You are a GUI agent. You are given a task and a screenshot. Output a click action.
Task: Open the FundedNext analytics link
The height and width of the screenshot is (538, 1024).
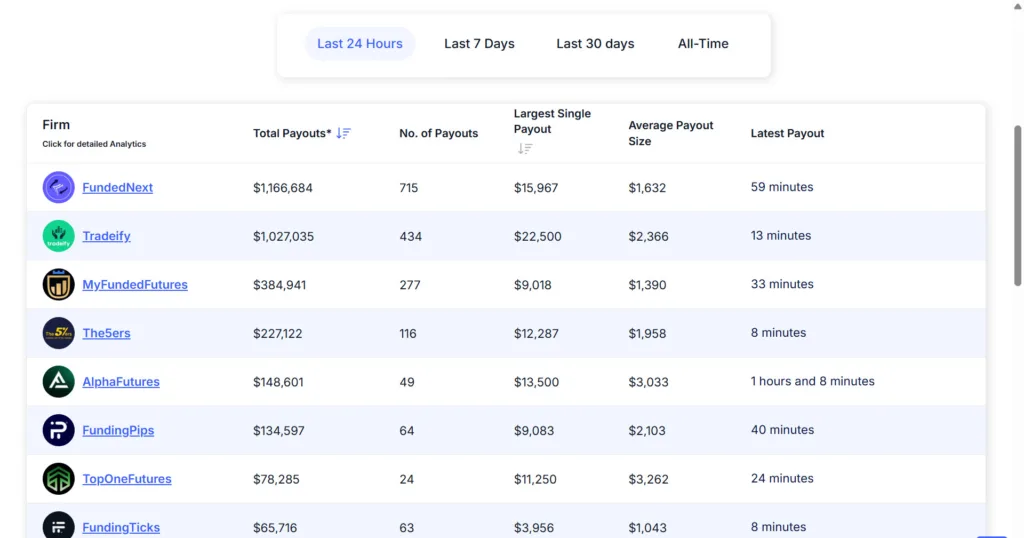tap(117, 188)
